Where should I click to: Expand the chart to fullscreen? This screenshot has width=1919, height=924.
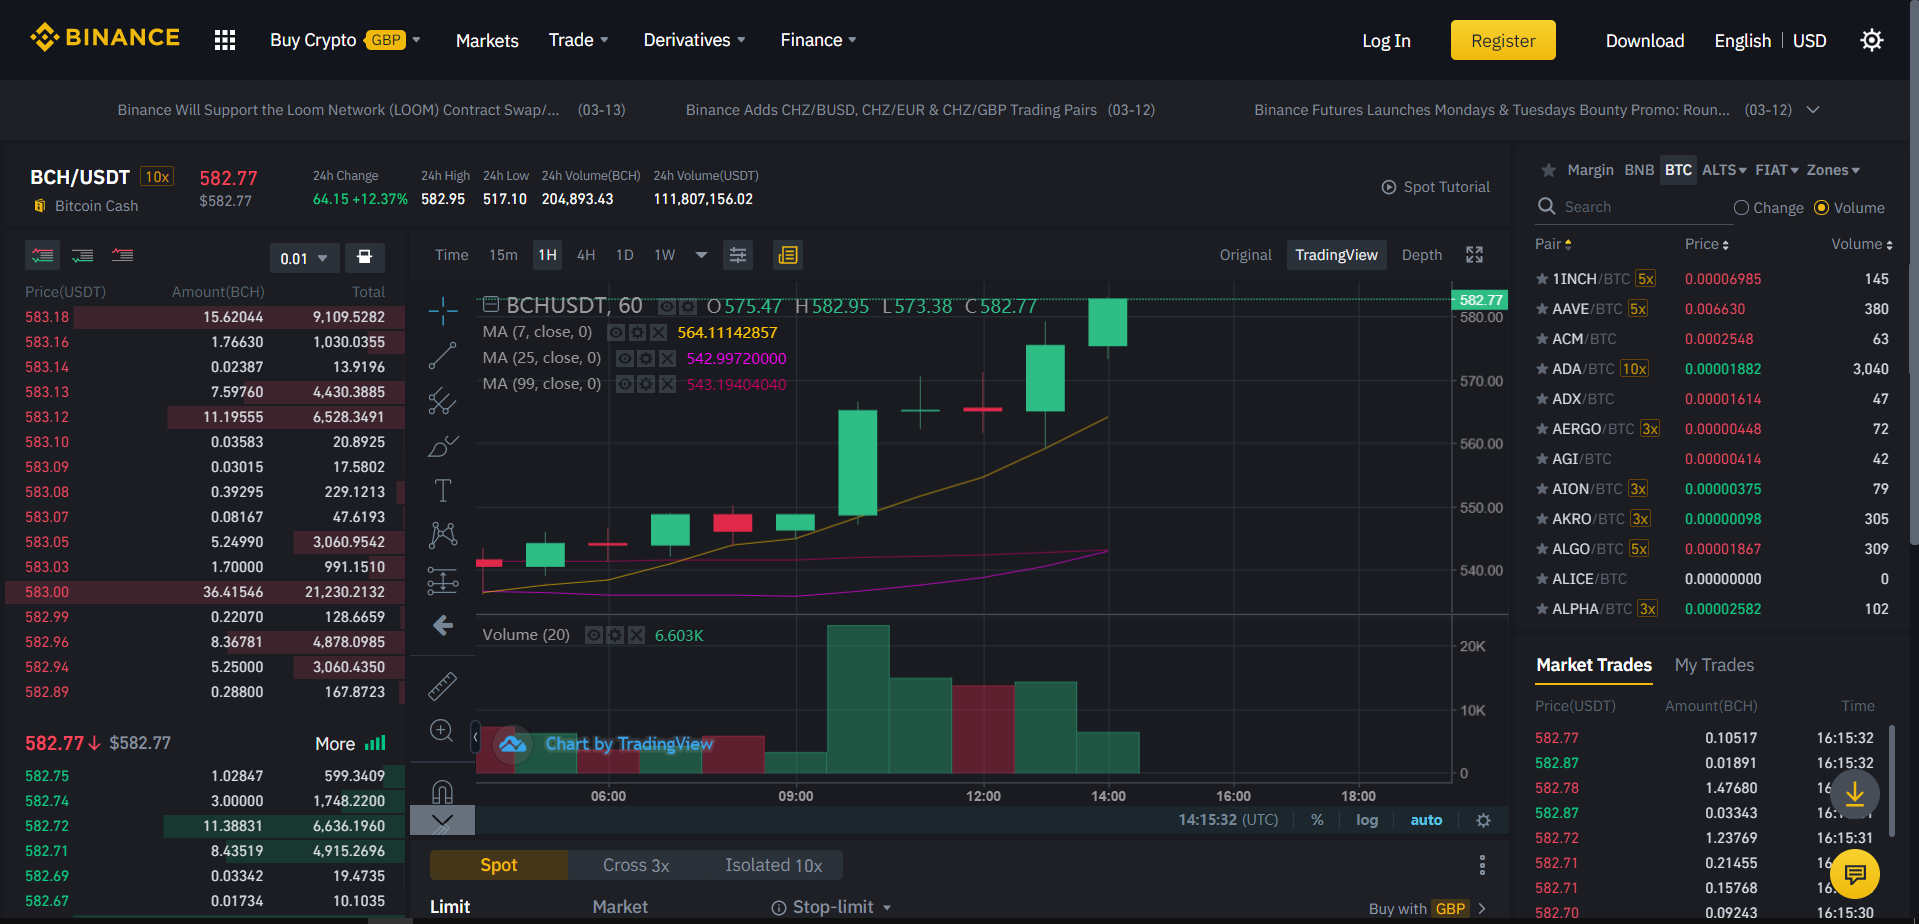click(x=1474, y=255)
